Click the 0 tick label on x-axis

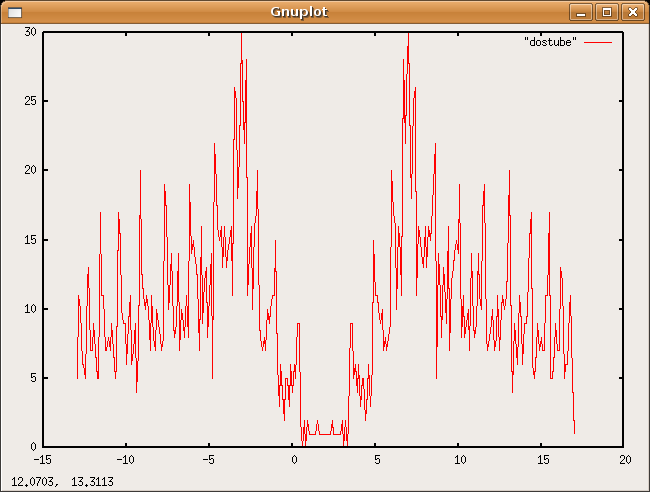[294, 460]
